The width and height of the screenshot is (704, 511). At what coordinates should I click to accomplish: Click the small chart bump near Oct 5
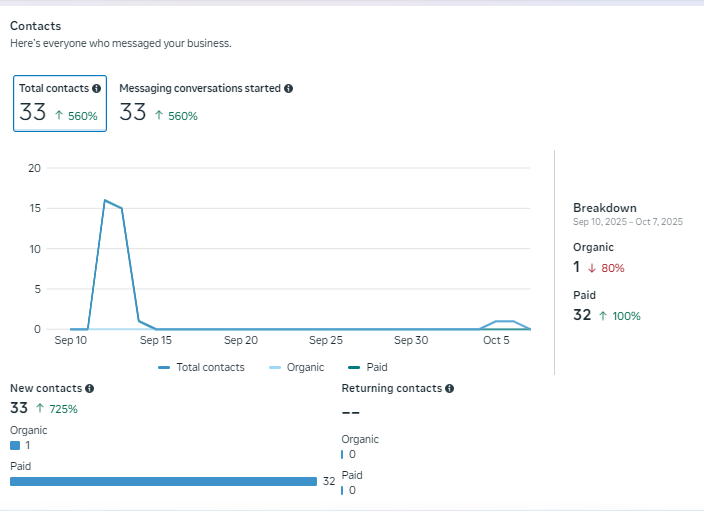[x=504, y=322]
